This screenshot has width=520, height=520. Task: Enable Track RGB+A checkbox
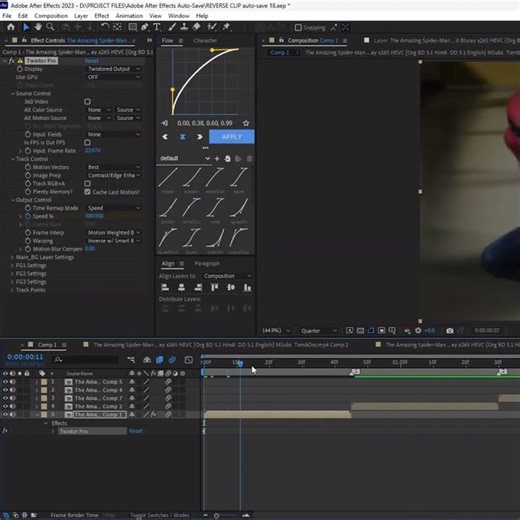coord(87,184)
